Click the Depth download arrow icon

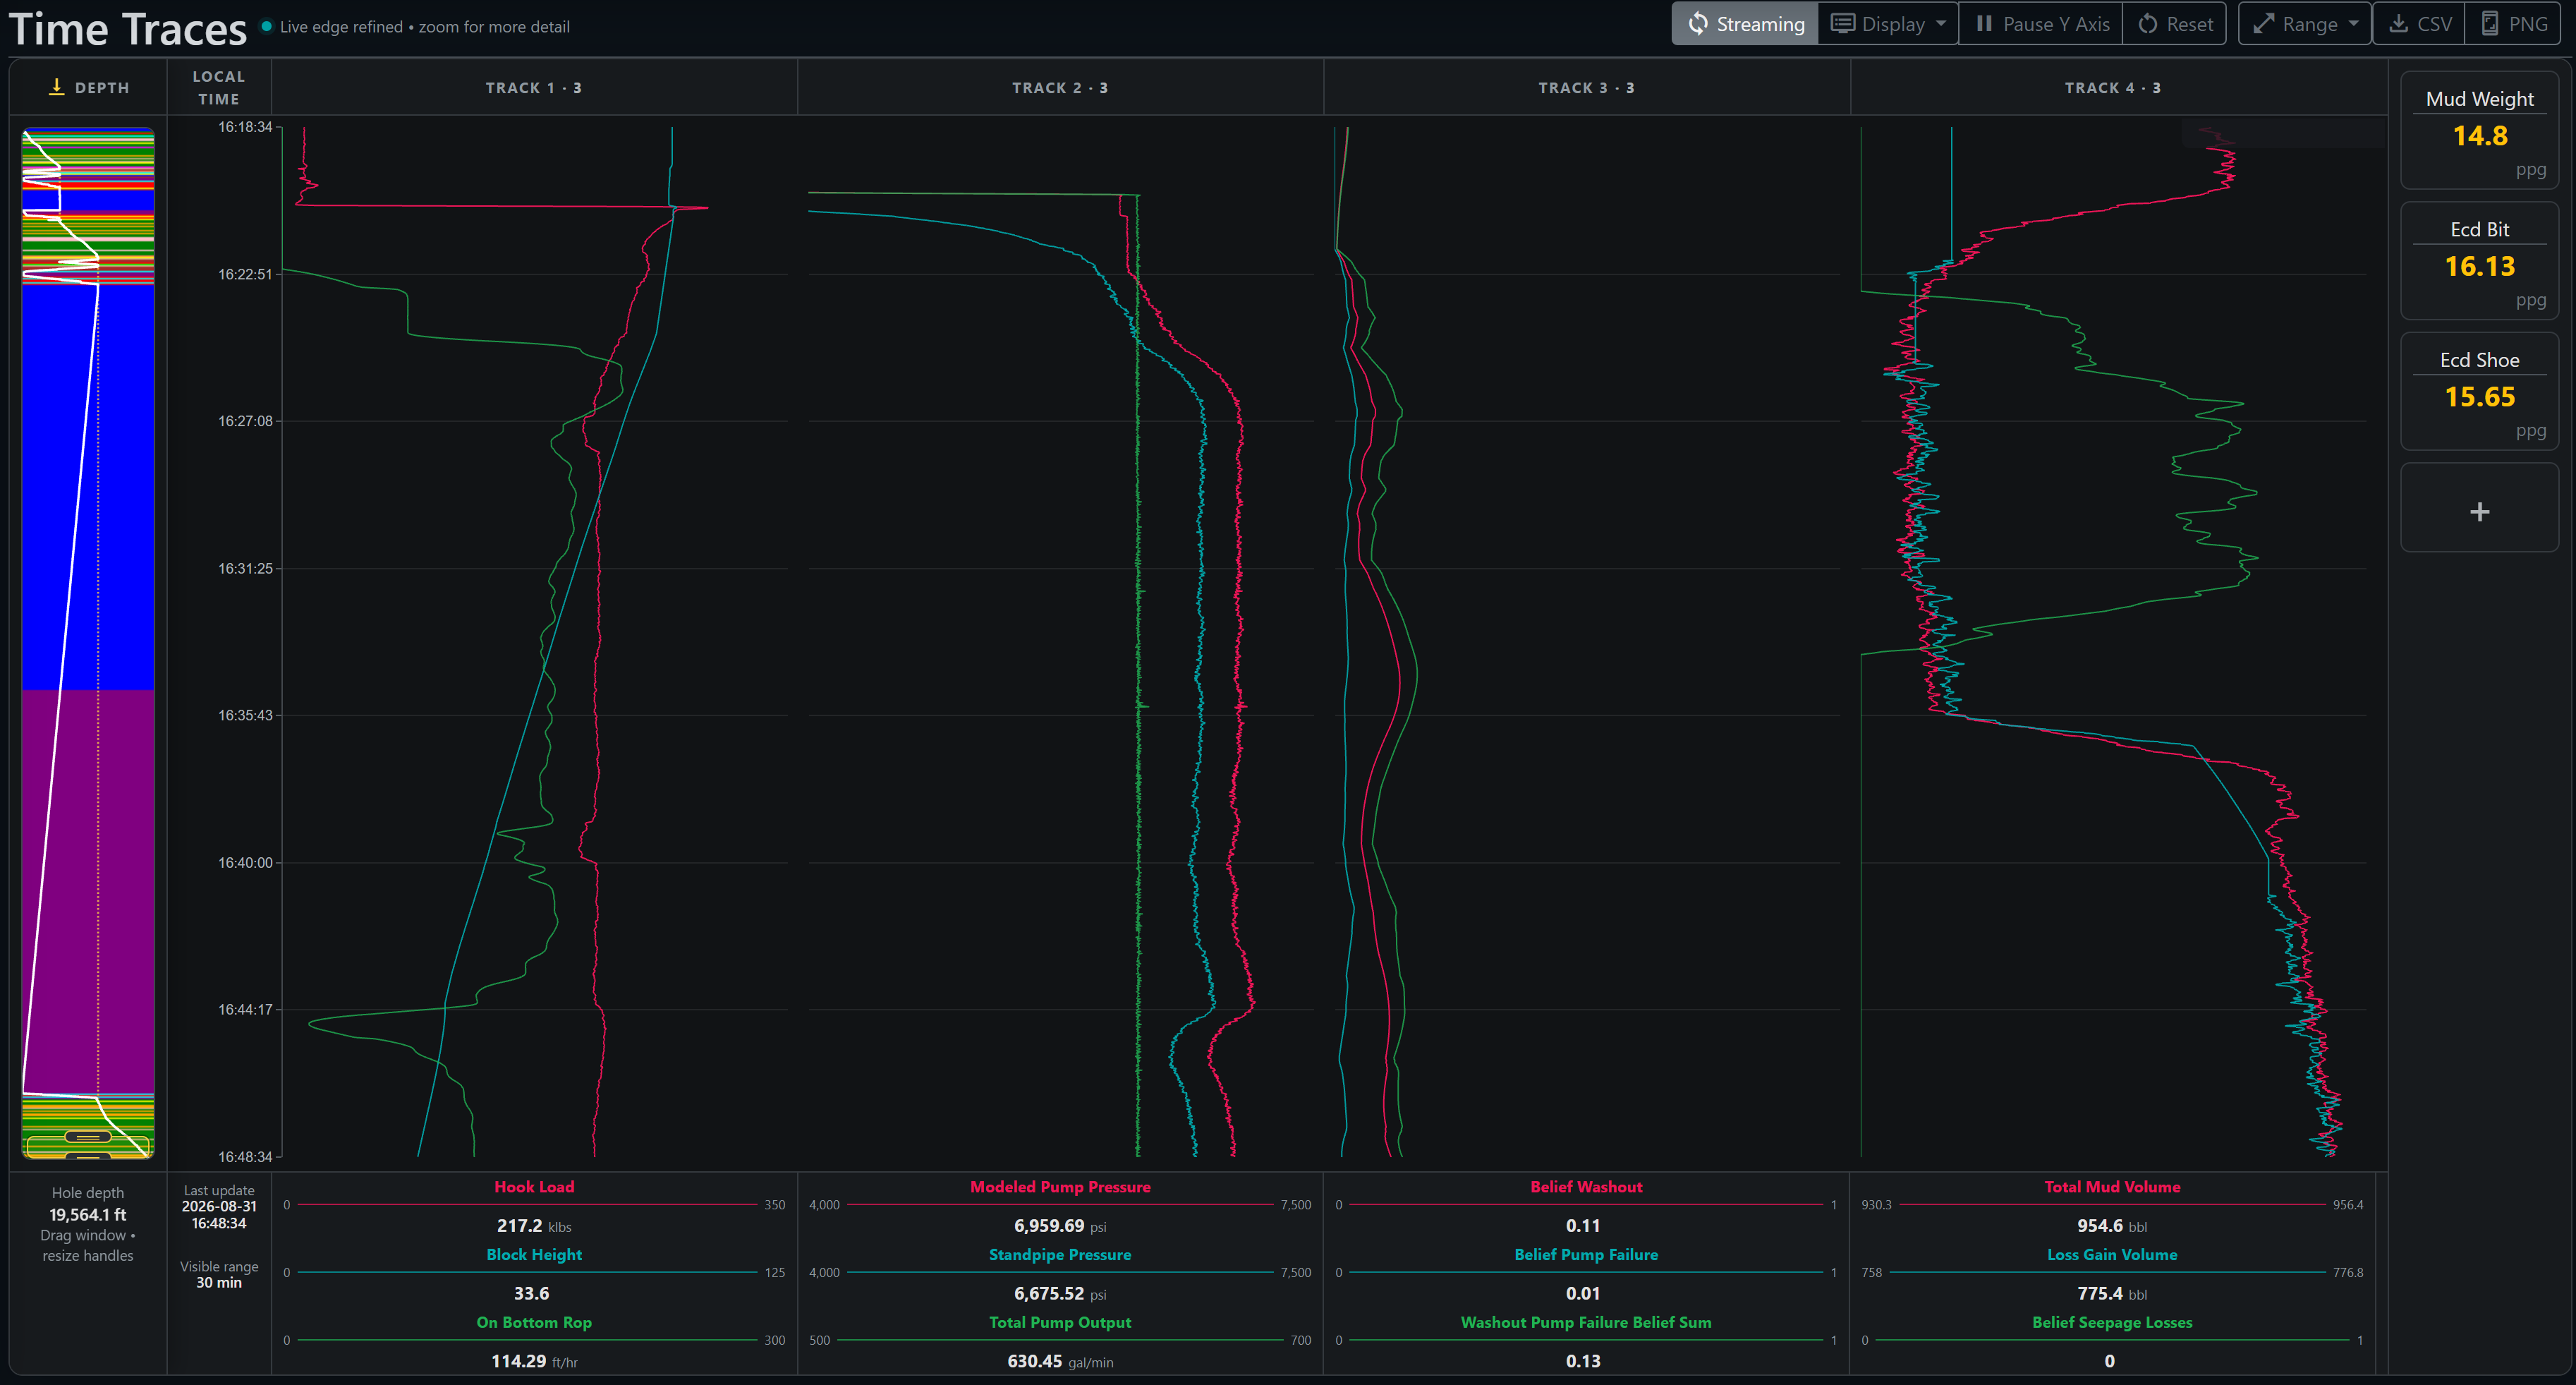57,87
